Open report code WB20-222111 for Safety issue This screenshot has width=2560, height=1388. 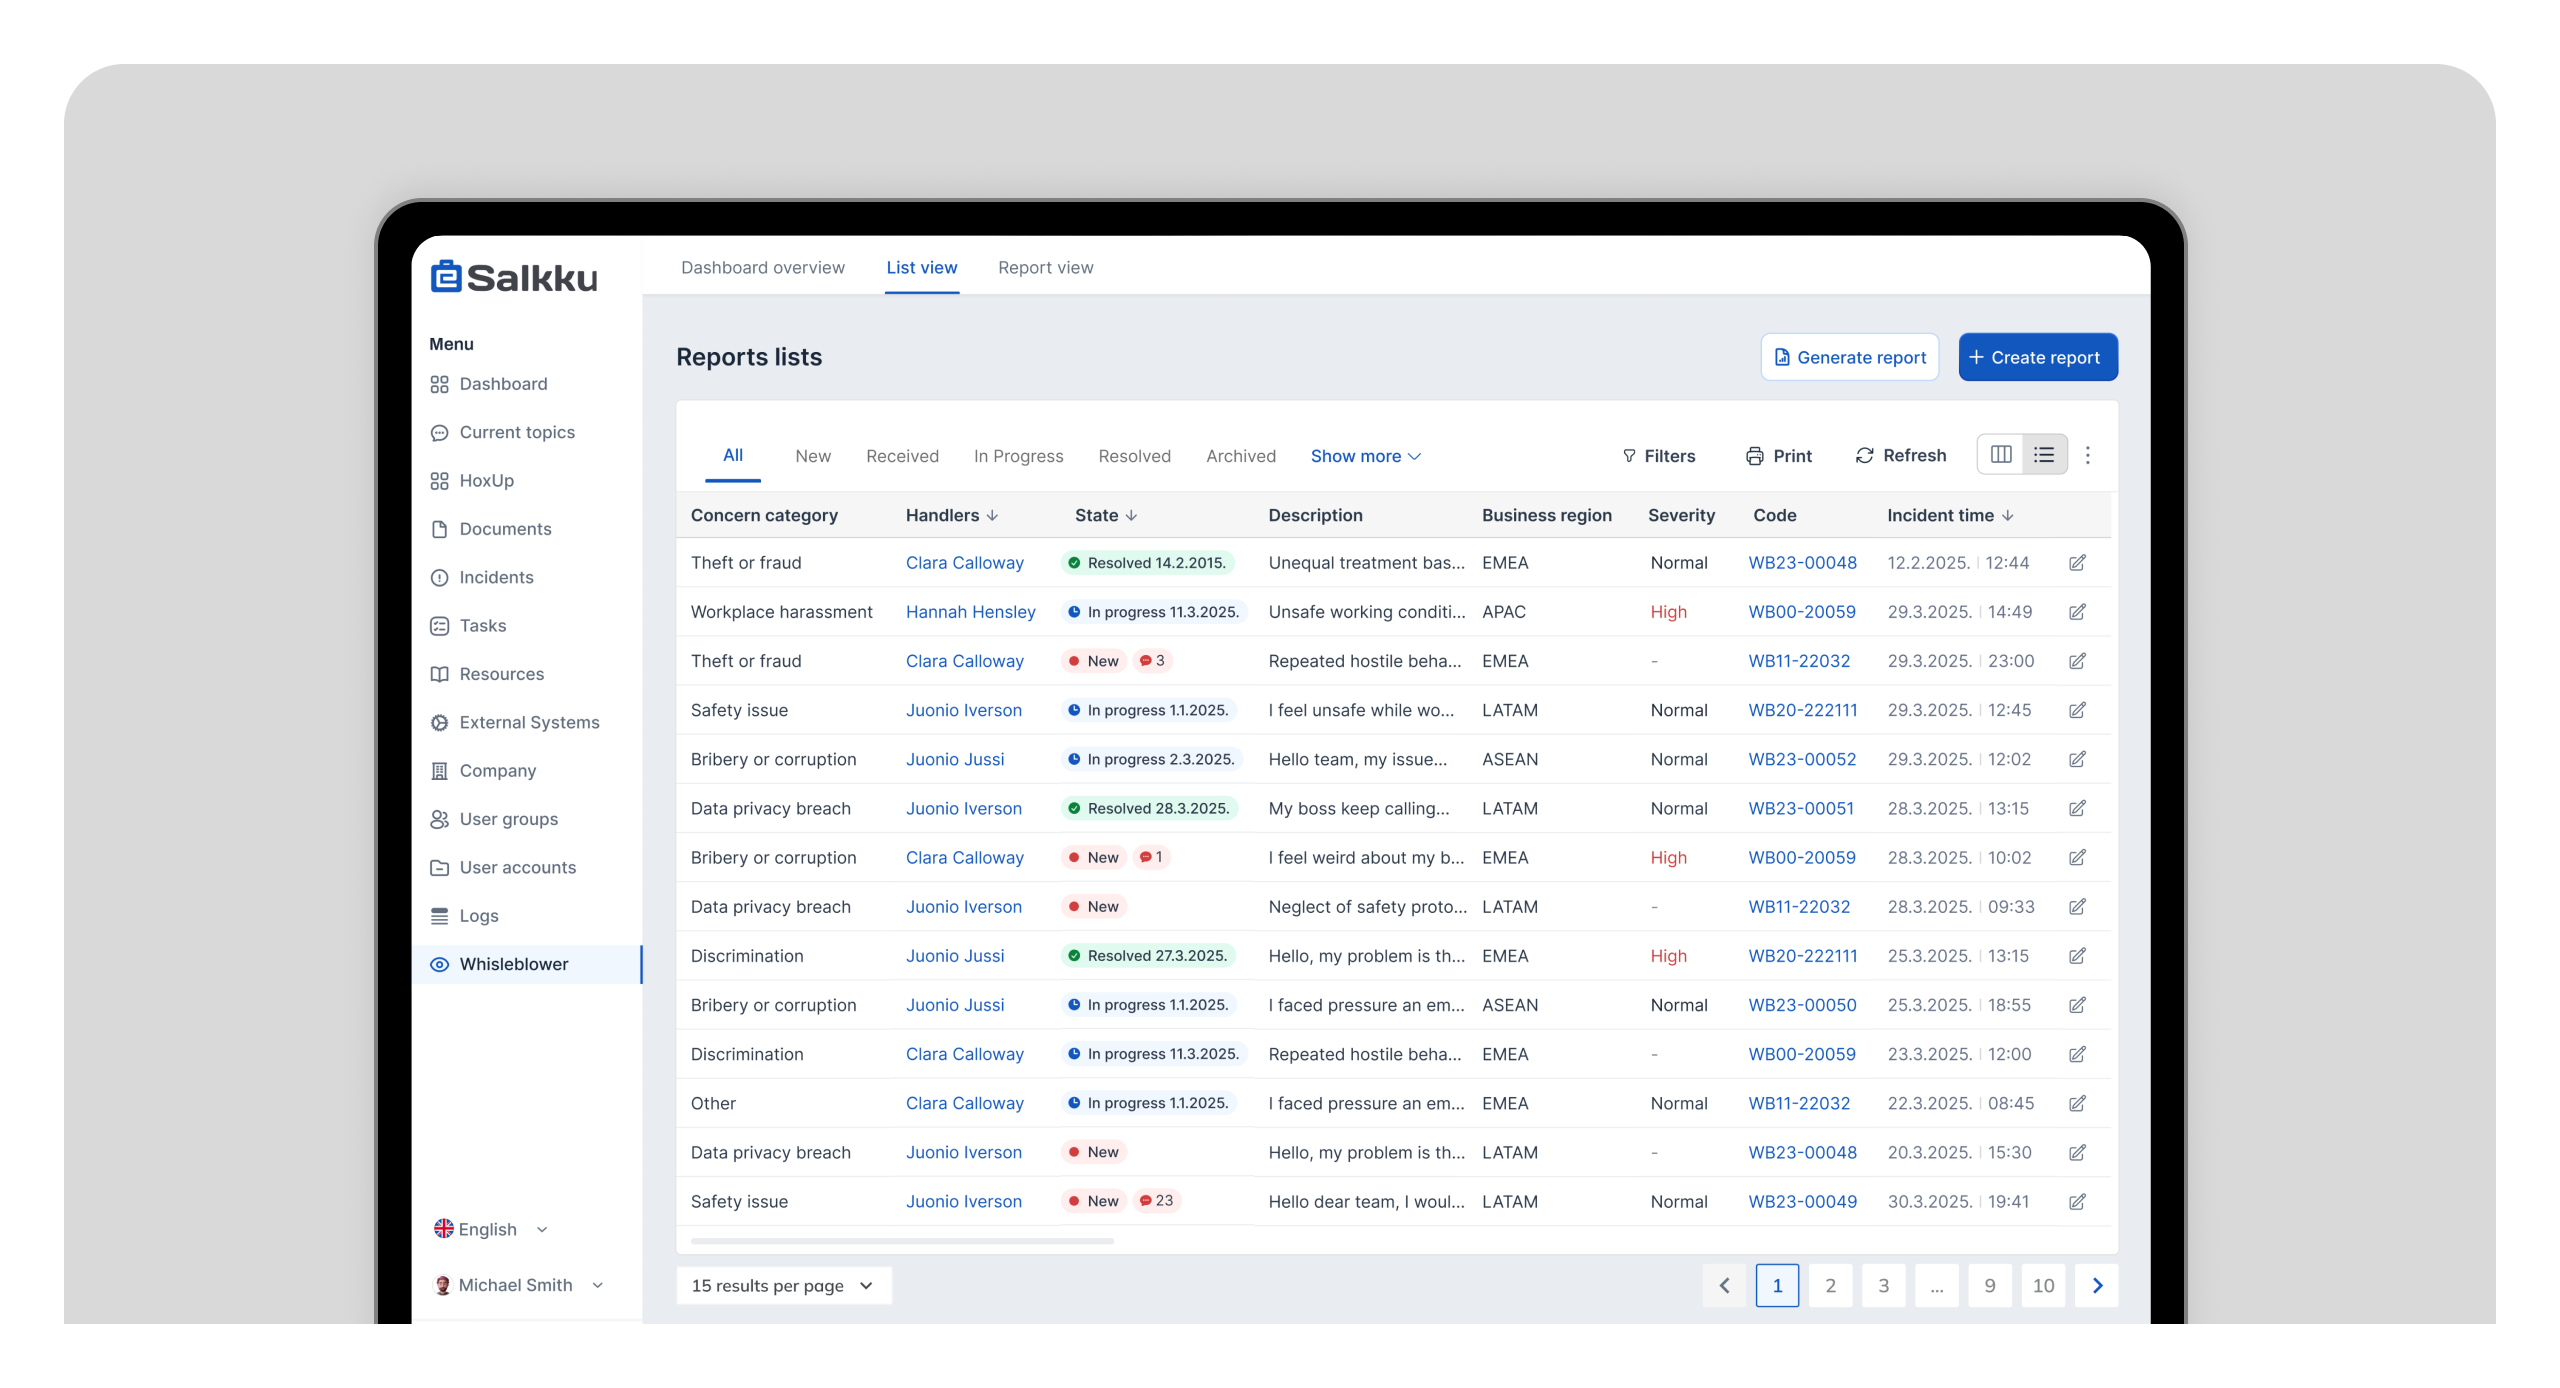click(1802, 710)
